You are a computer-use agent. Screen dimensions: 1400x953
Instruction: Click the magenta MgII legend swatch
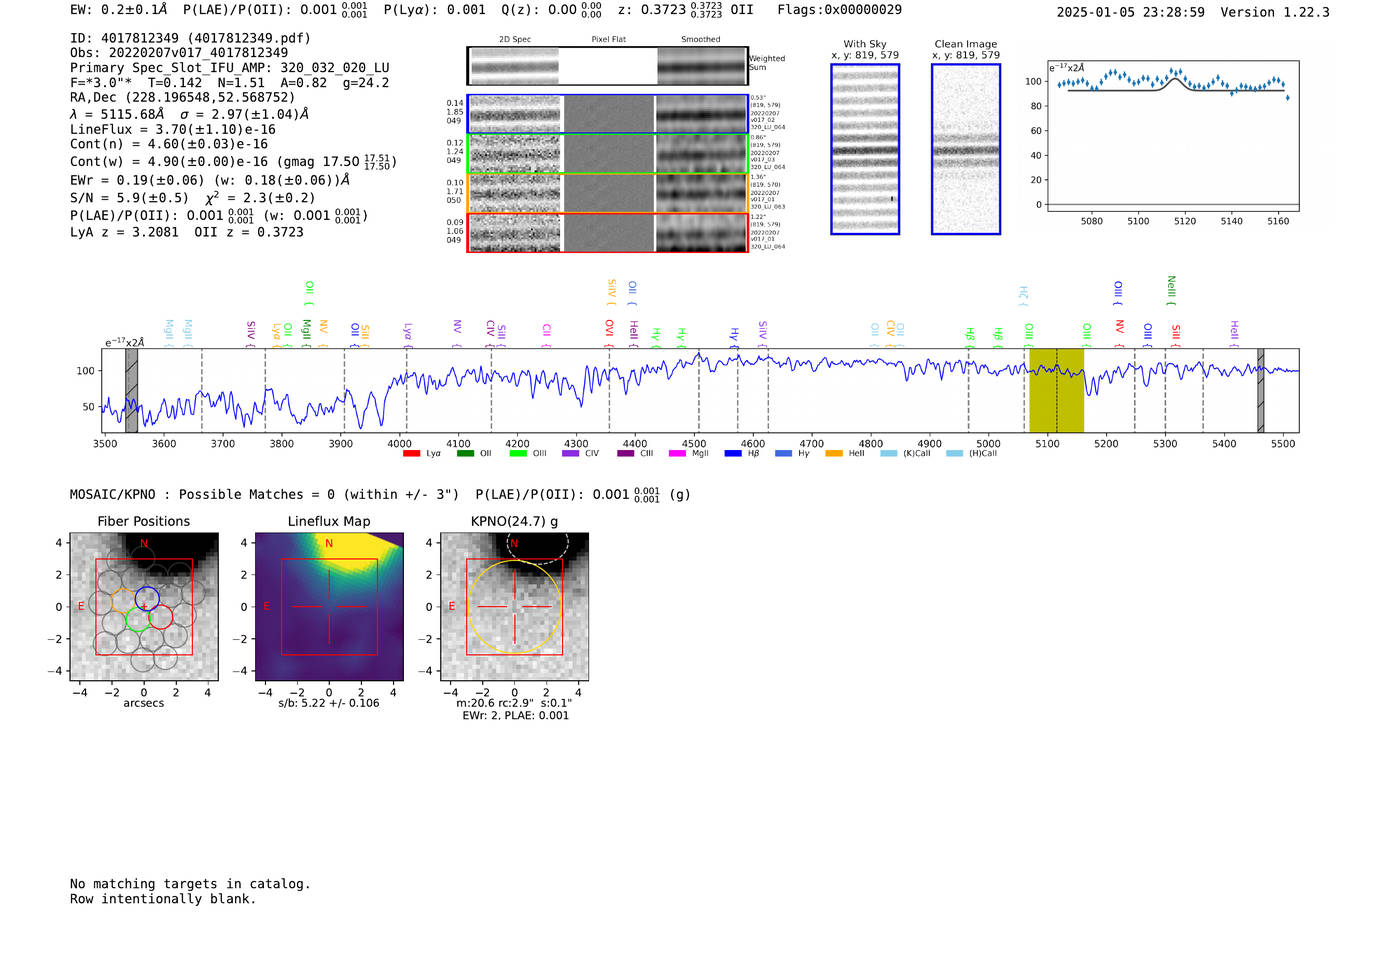678,454
